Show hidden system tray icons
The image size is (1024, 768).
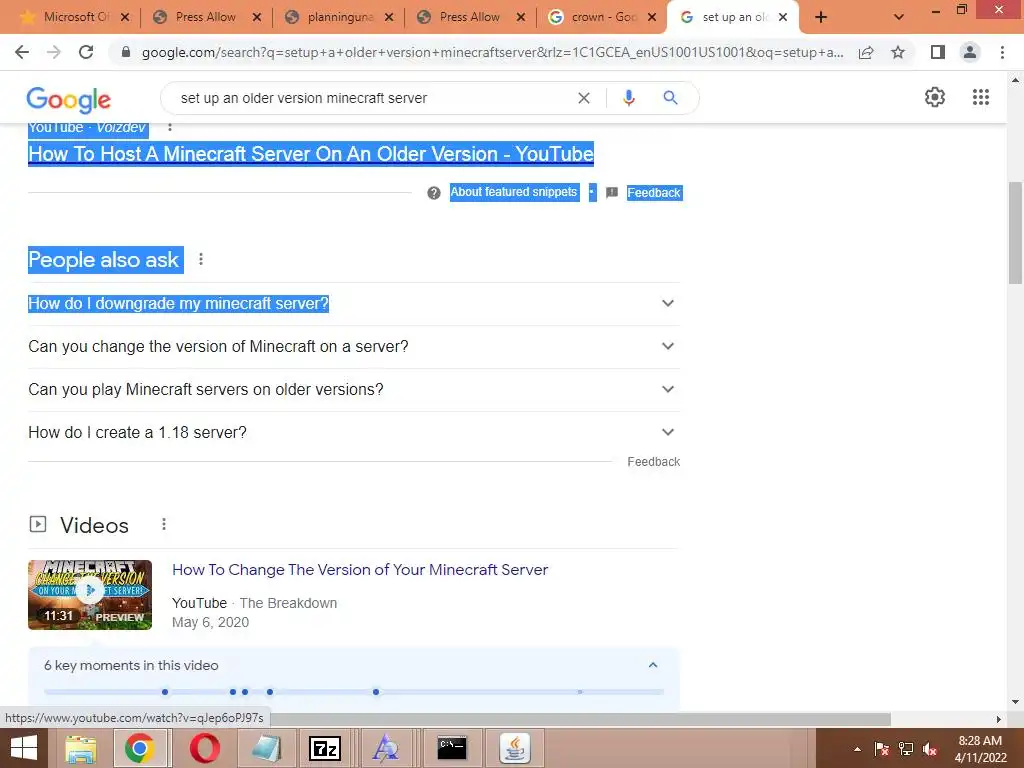(x=857, y=749)
